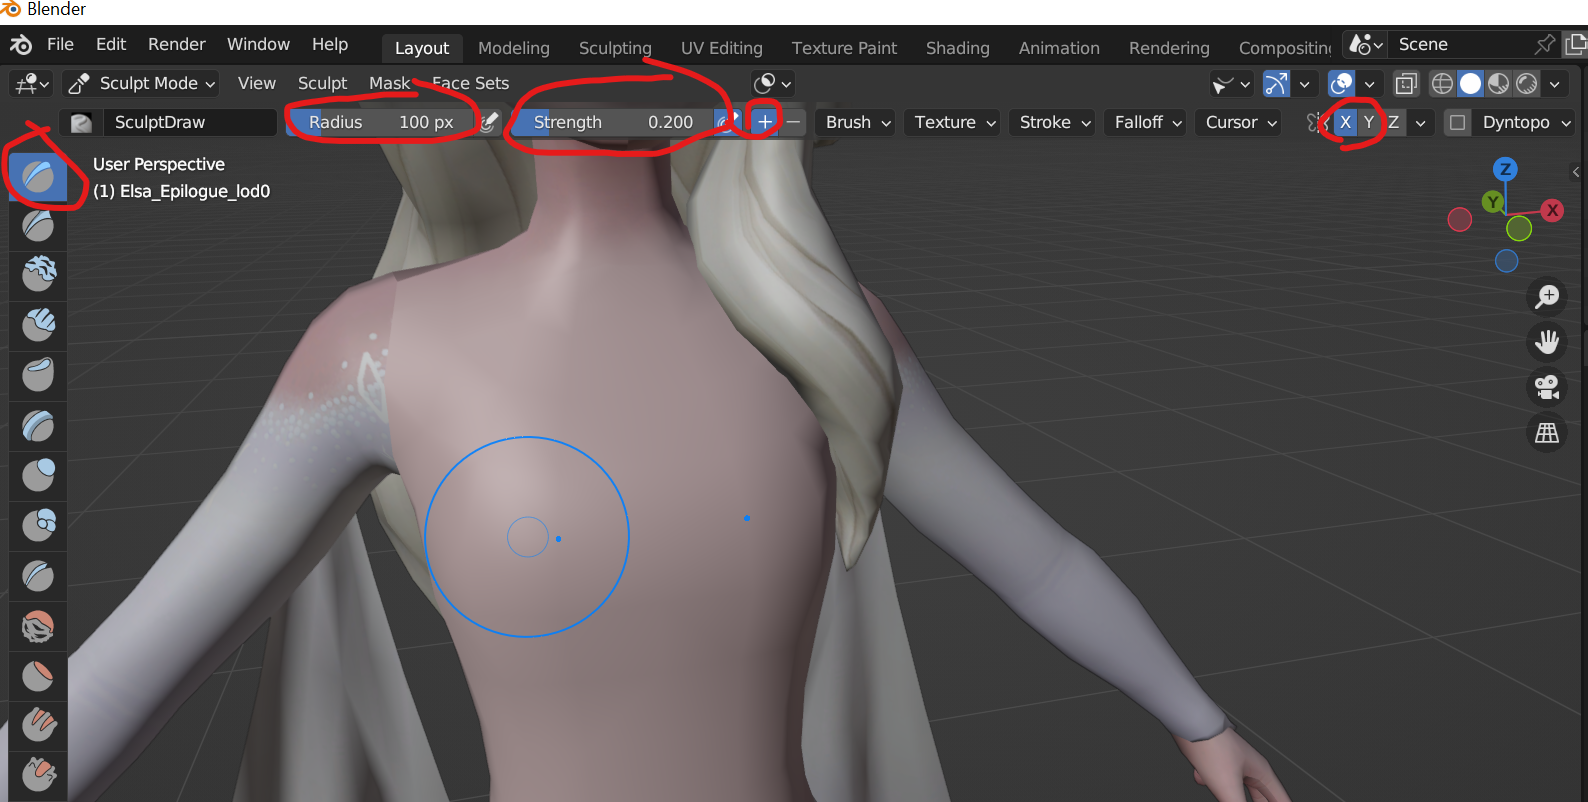
Task: Open the Window menu
Action: click(258, 44)
